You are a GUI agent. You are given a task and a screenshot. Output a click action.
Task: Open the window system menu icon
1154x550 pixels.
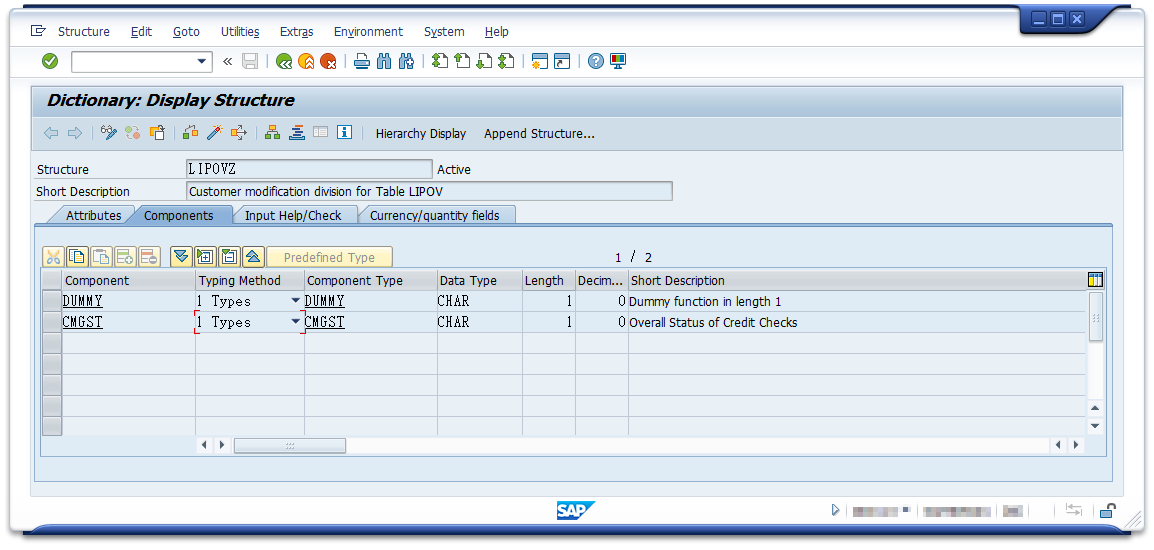point(38,31)
